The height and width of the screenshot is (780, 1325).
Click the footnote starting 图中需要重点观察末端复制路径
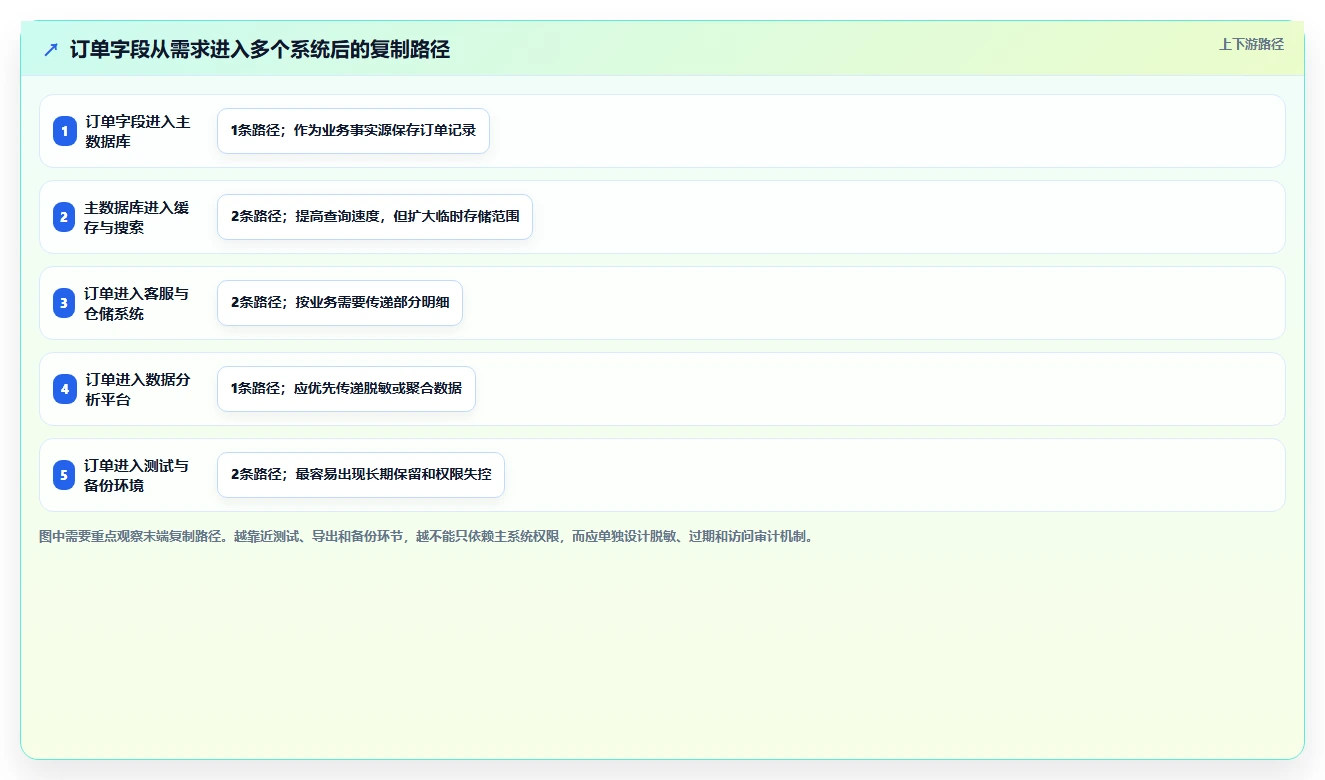click(428, 537)
